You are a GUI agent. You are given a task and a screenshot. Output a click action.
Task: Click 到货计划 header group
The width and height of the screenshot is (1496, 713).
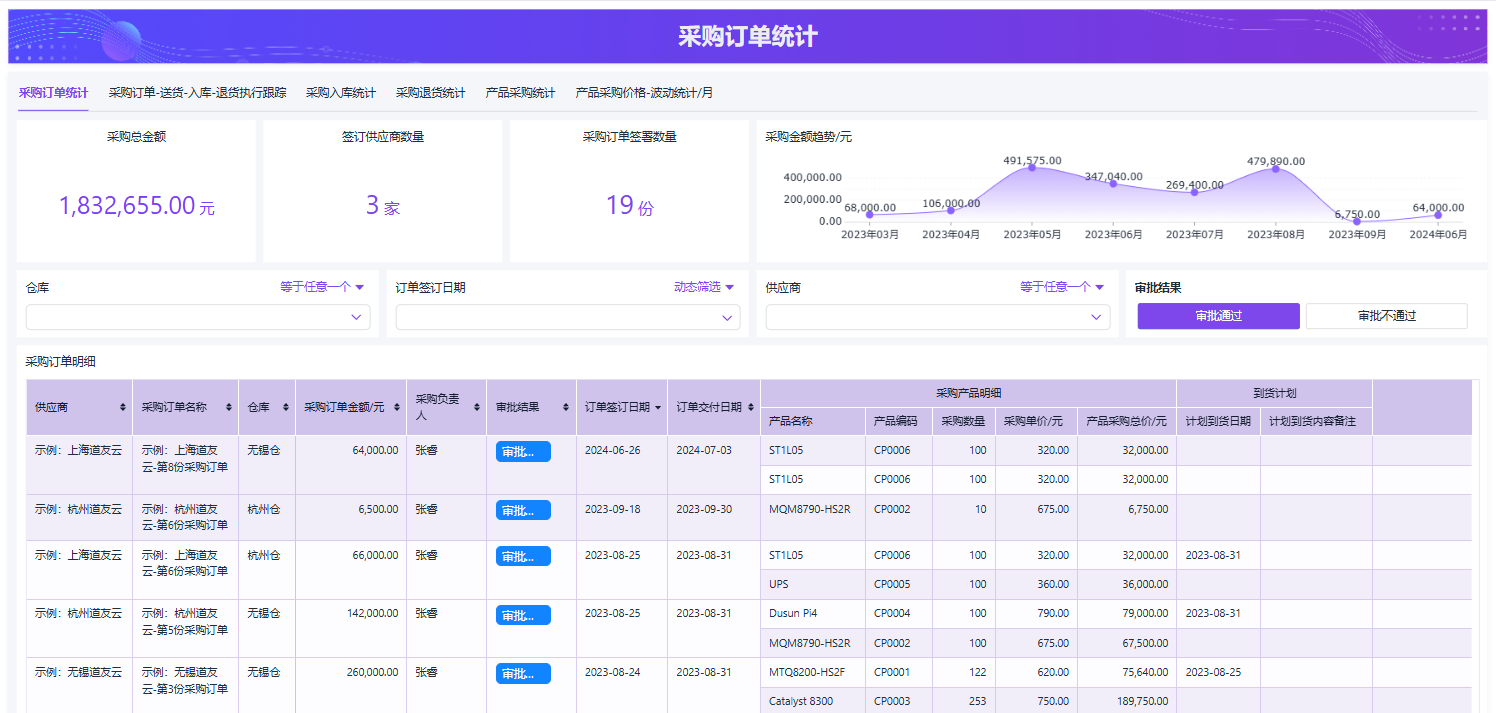click(1274, 393)
